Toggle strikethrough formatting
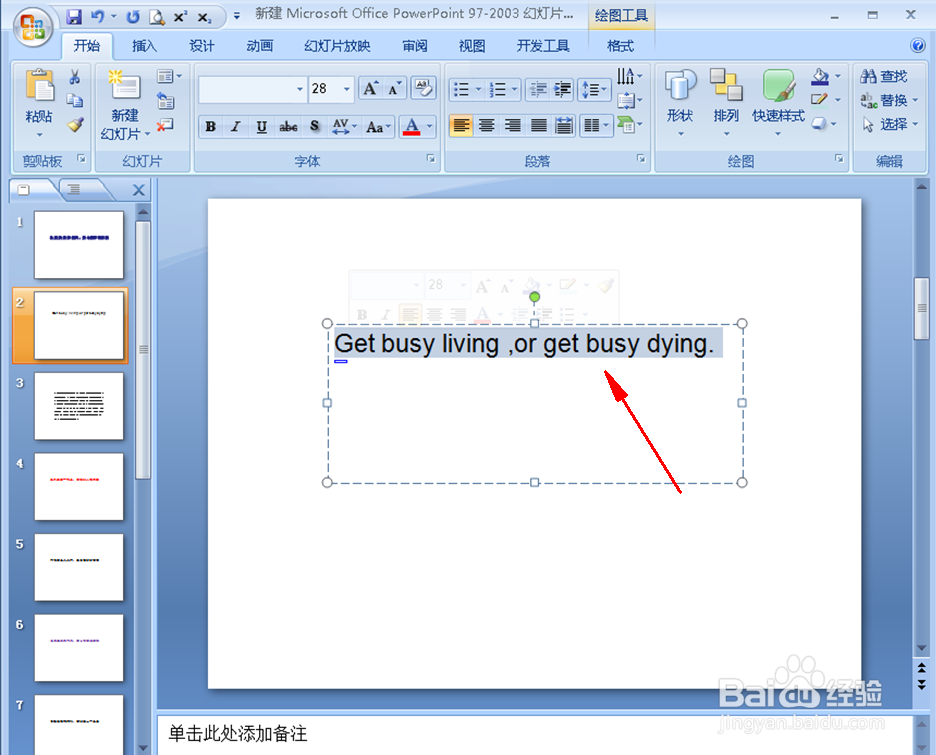The image size is (936, 755). click(x=288, y=127)
